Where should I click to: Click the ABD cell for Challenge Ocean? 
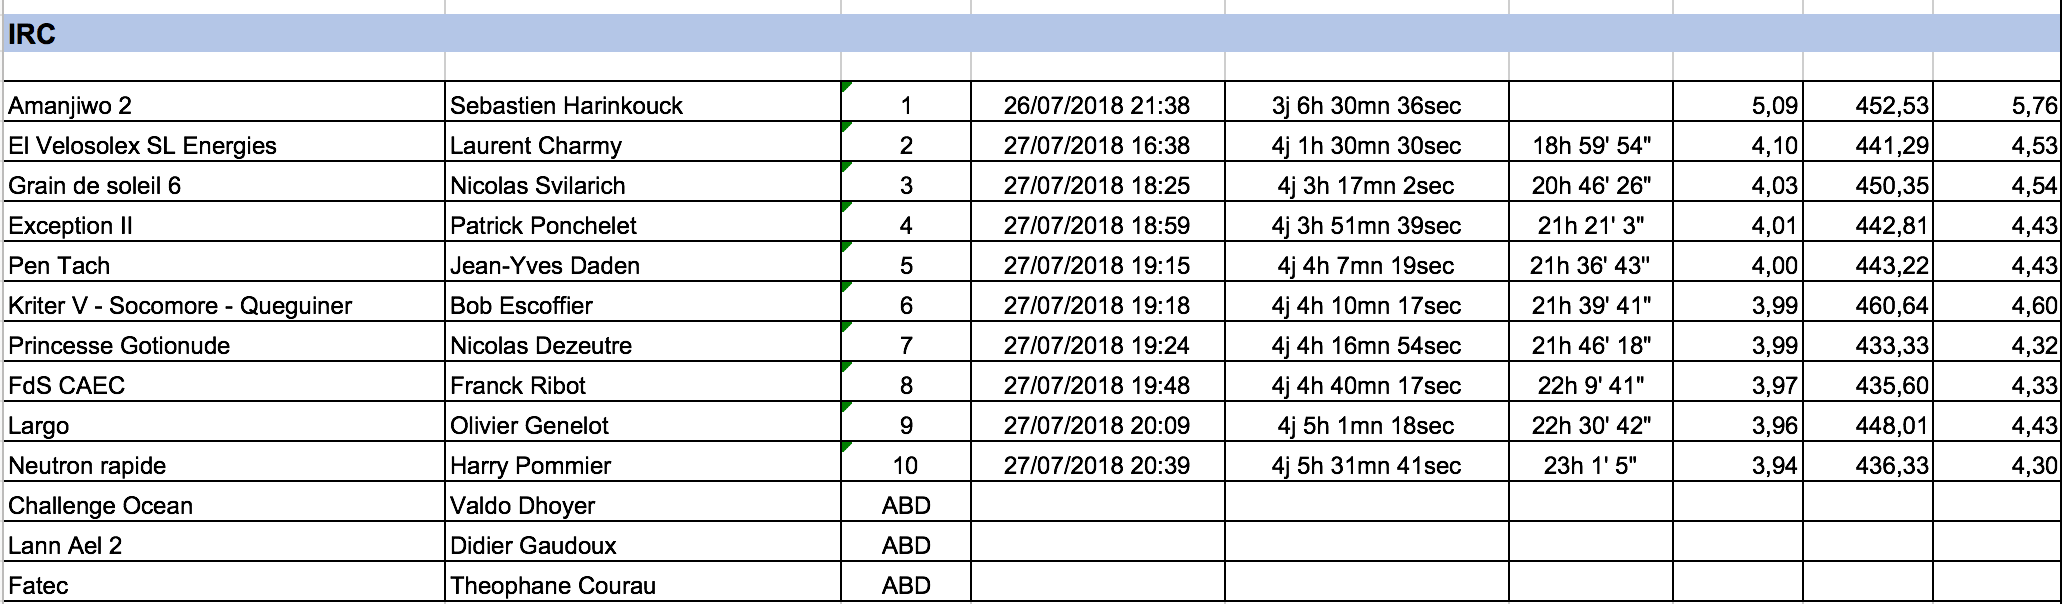[x=906, y=506]
